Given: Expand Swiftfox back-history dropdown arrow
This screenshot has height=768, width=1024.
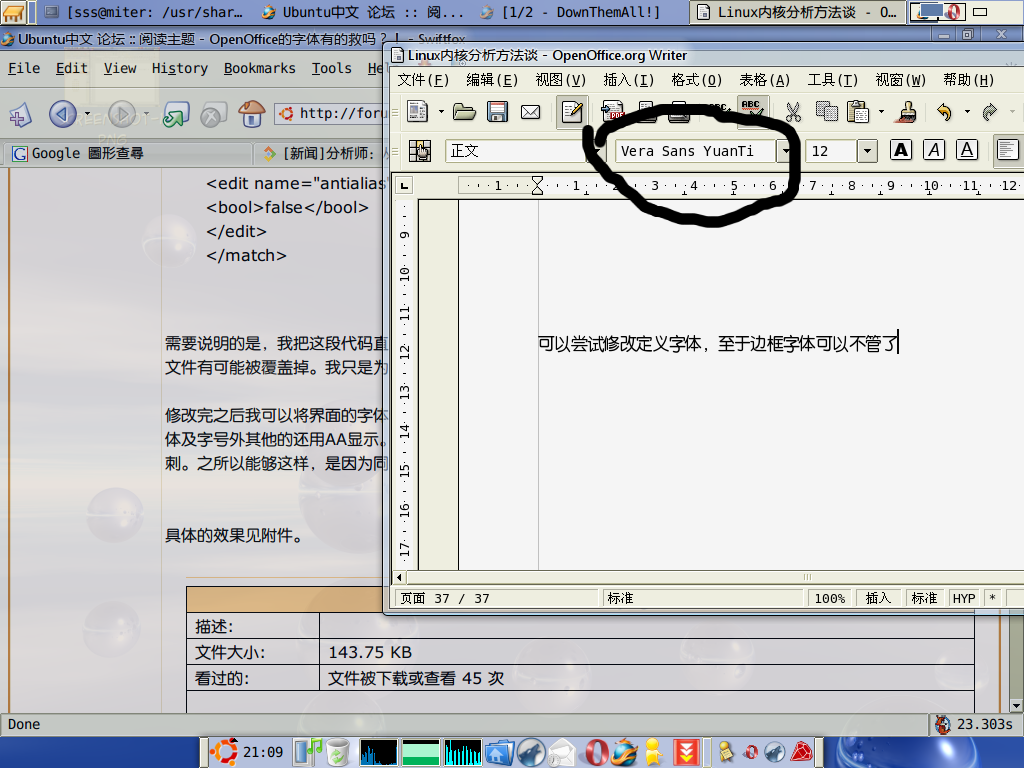Looking at the screenshot, I should pyautogui.click(x=88, y=115).
